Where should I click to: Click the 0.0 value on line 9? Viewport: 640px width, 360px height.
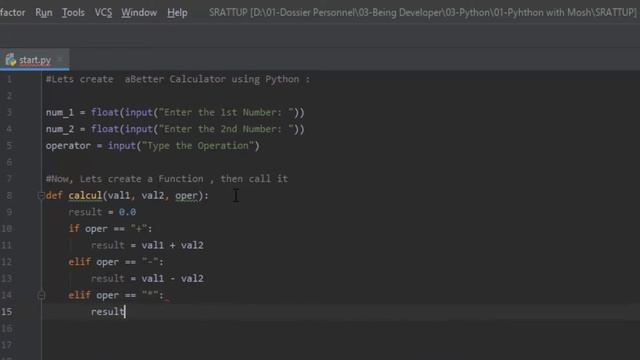(127, 212)
